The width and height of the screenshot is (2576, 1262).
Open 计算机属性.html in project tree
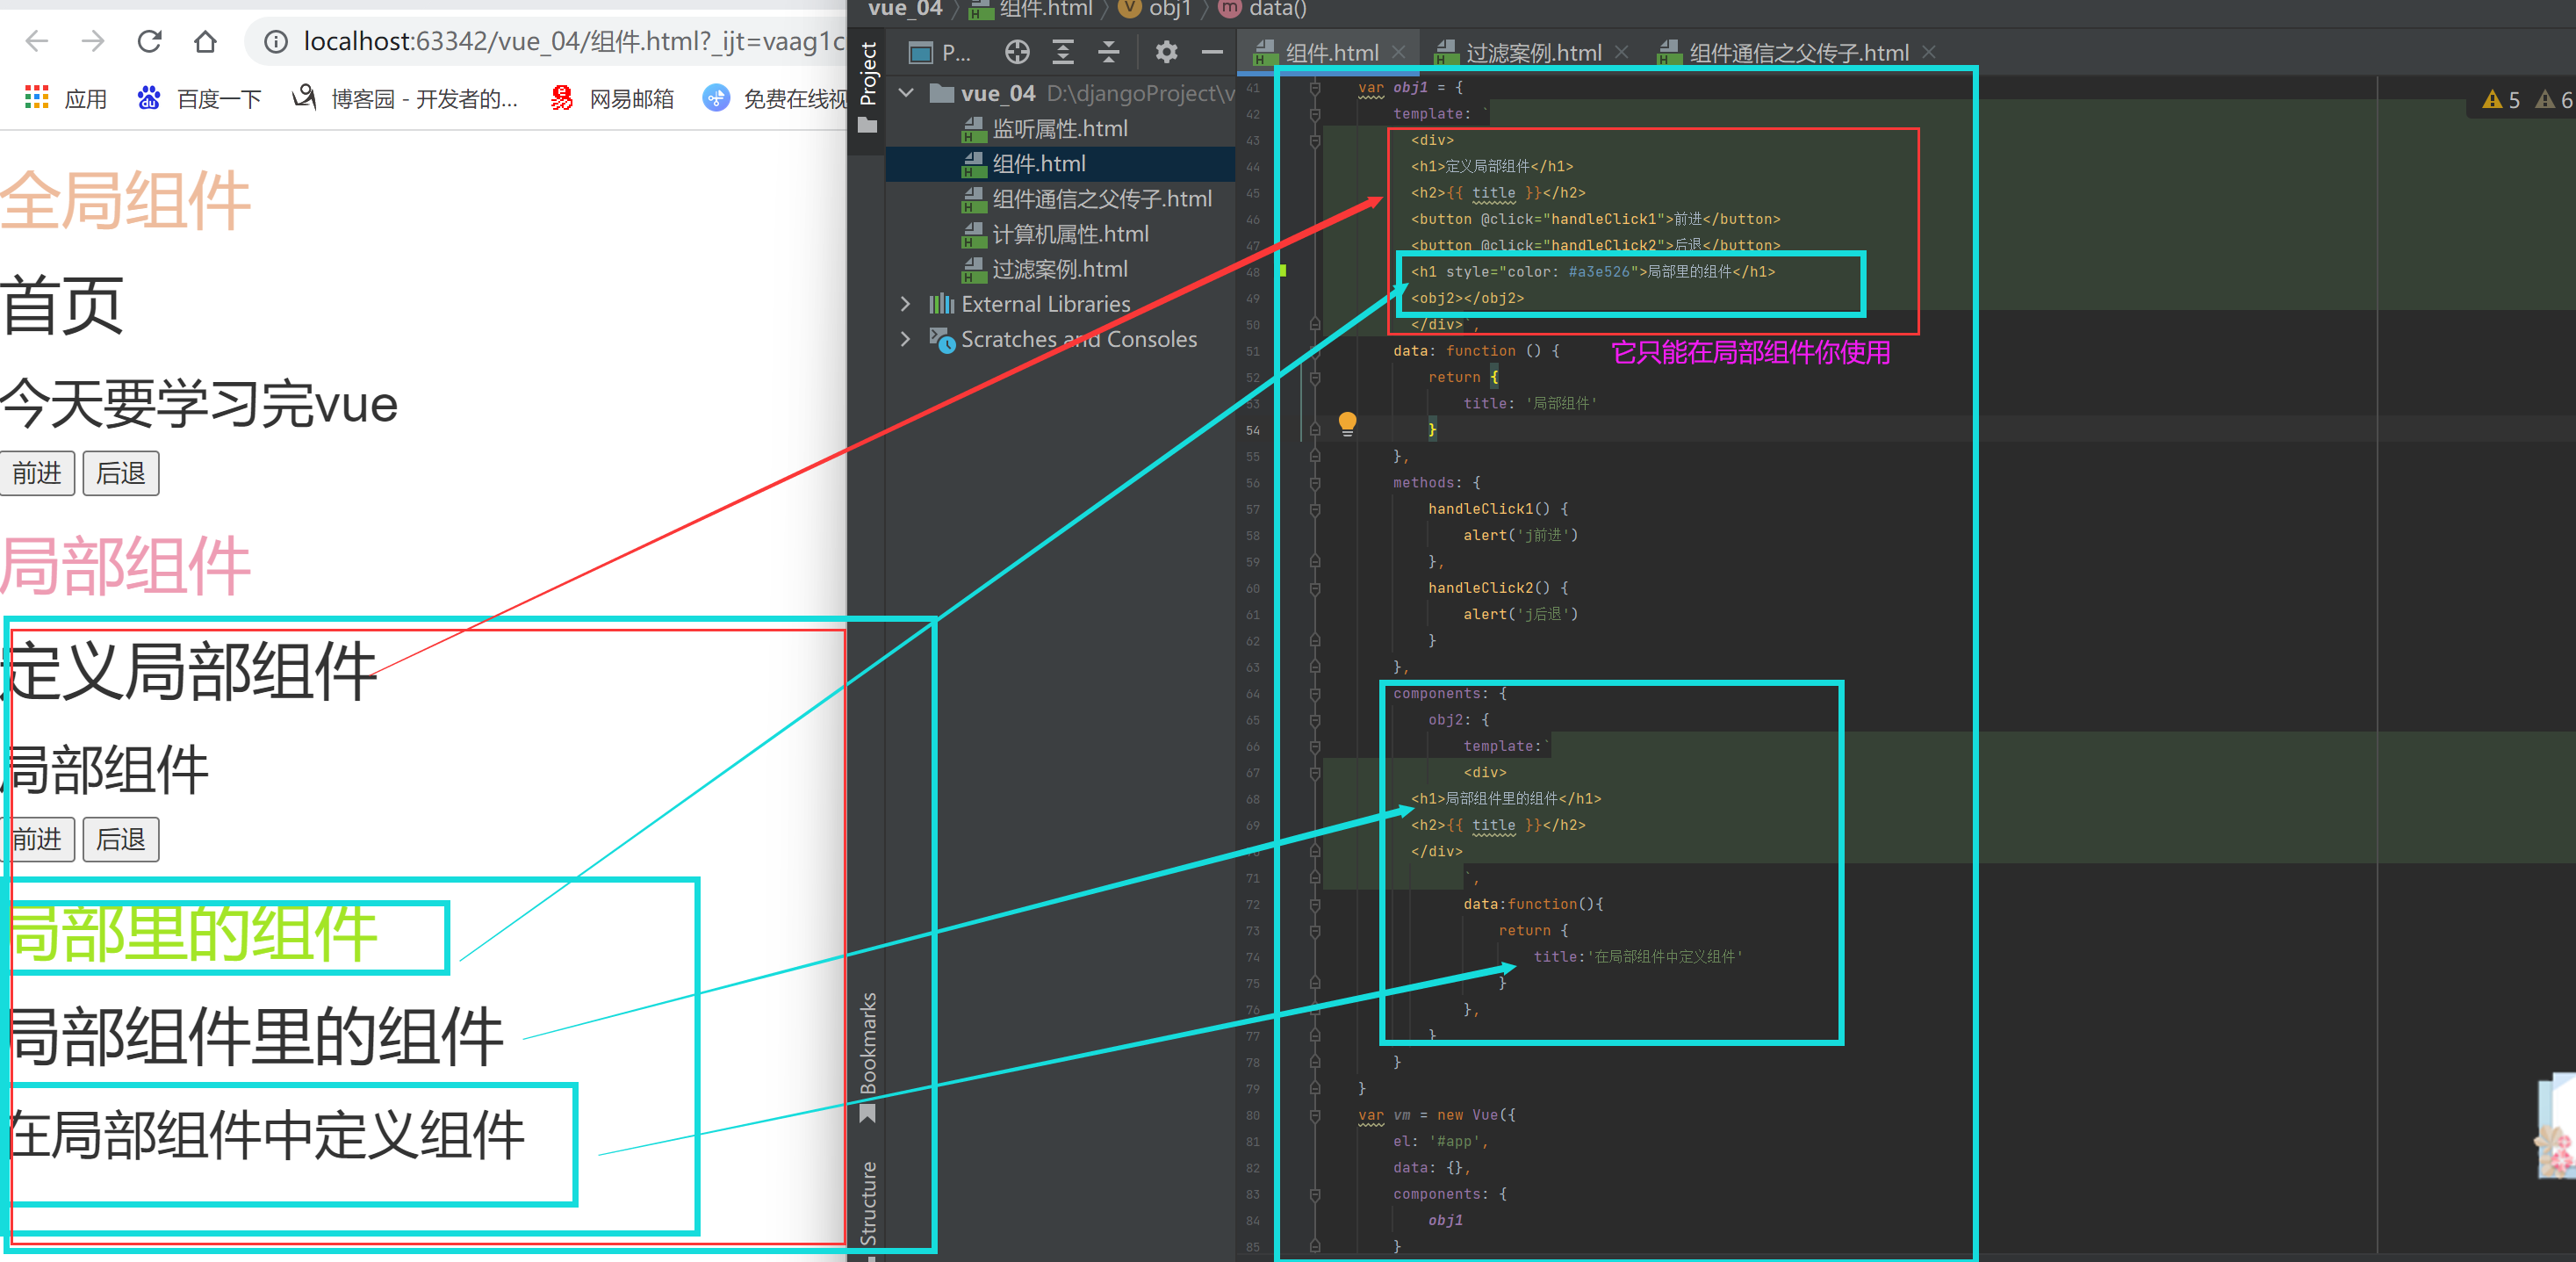coord(1069,234)
